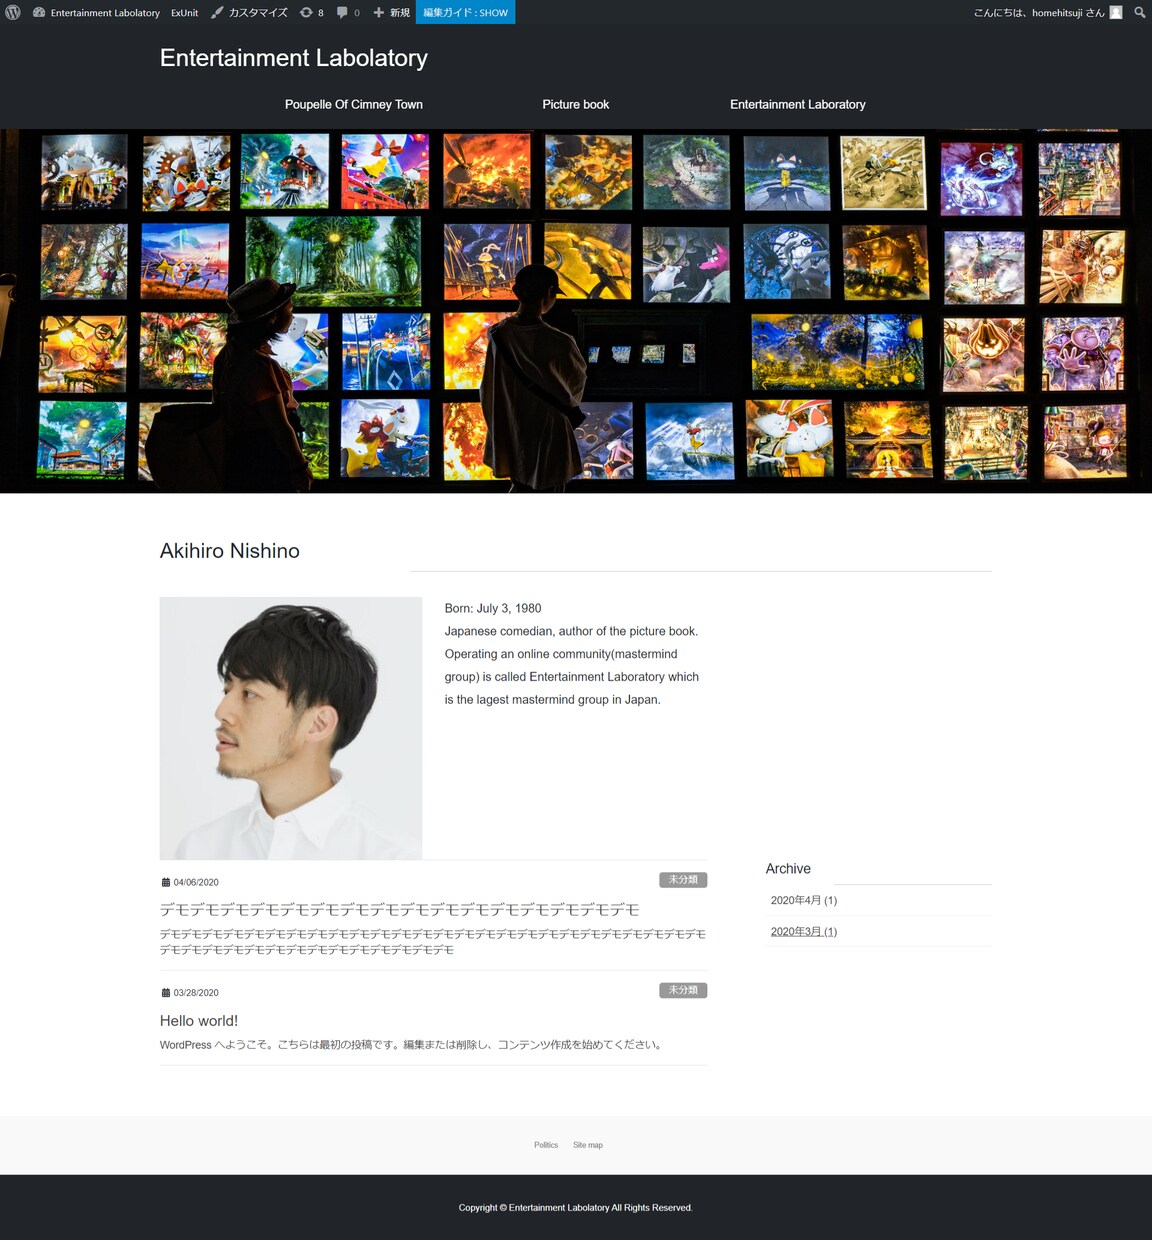Click the Entertainment Labolatory site title
This screenshot has width=1152, height=1240.
tap(293, 58)
